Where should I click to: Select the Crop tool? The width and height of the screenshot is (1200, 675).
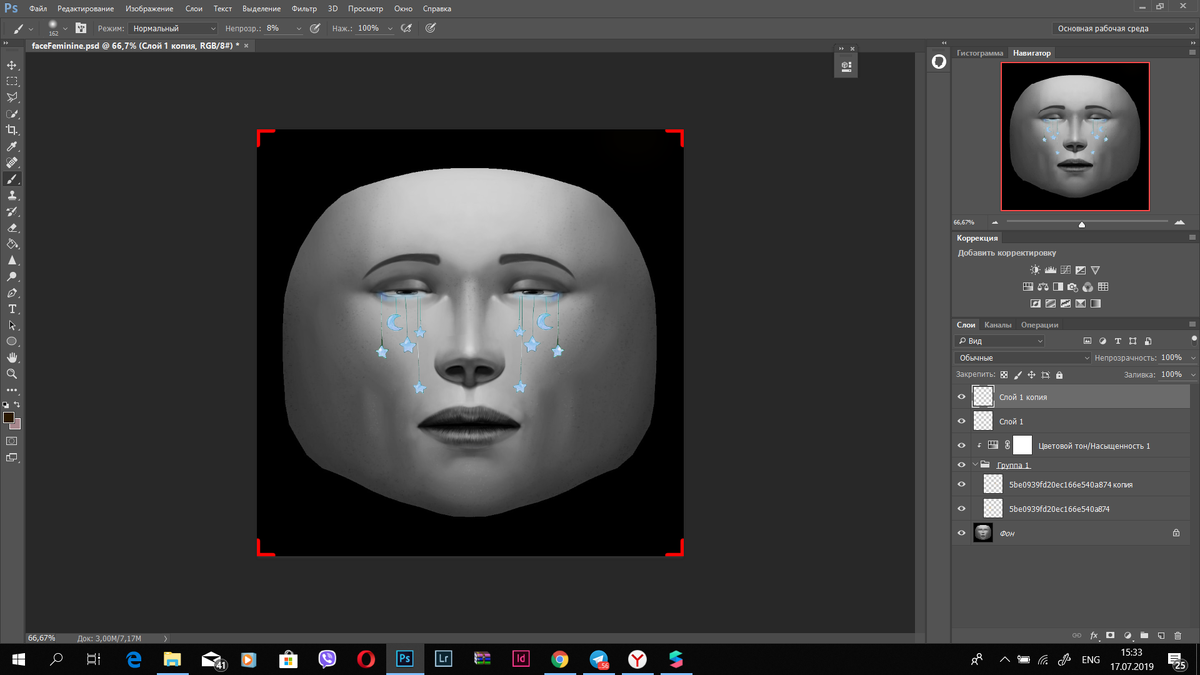(x=12, y=130)
